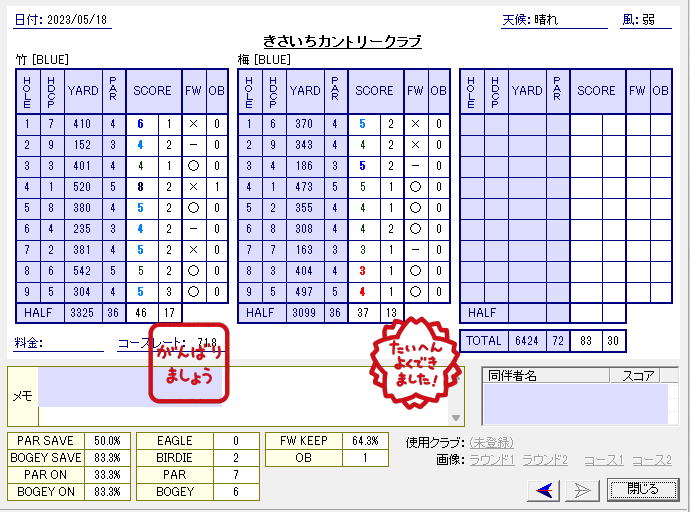Select 梅 half yardage 3099
This screenshot has width=690, height=512.
pyautogui.click(x=304, y=313)
